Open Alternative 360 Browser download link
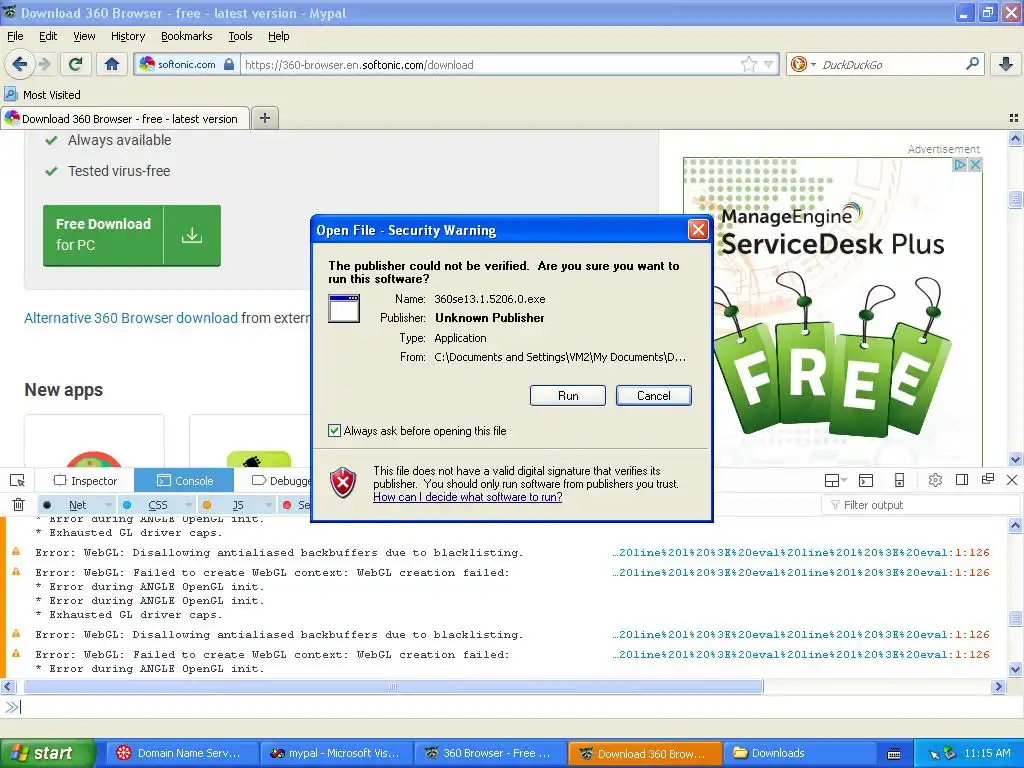 point(131,318)
